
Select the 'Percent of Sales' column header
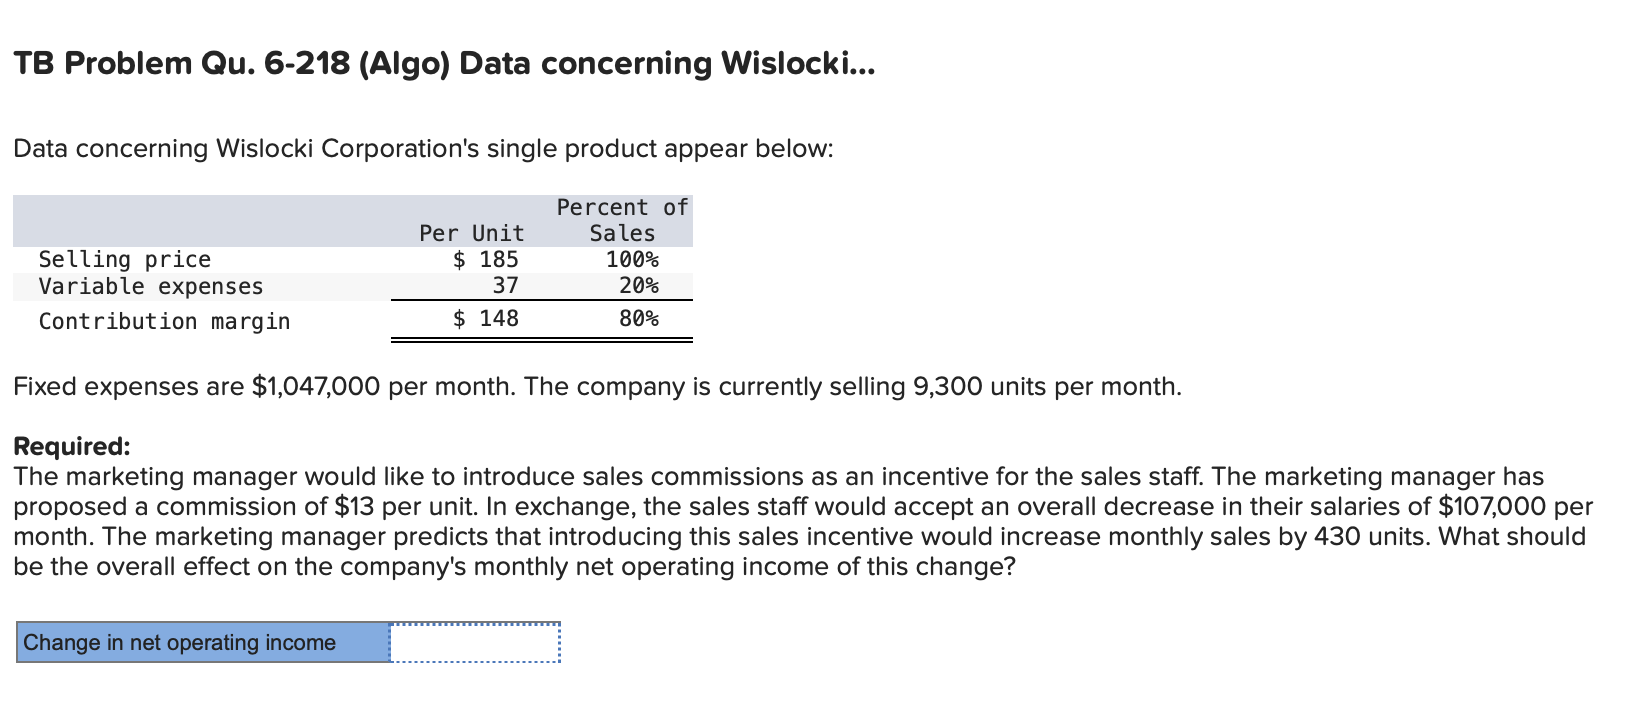coord(620,220)
